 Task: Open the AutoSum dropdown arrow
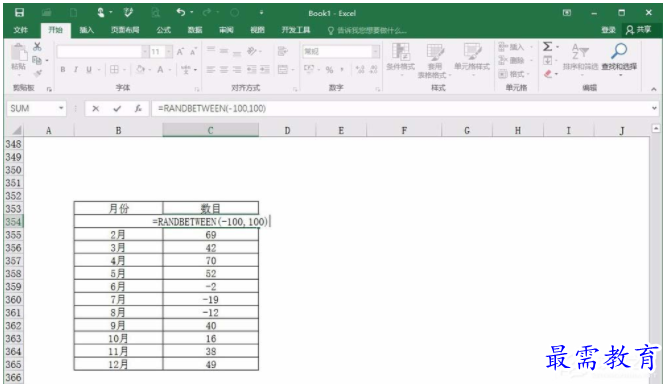(x=558, y=46)
